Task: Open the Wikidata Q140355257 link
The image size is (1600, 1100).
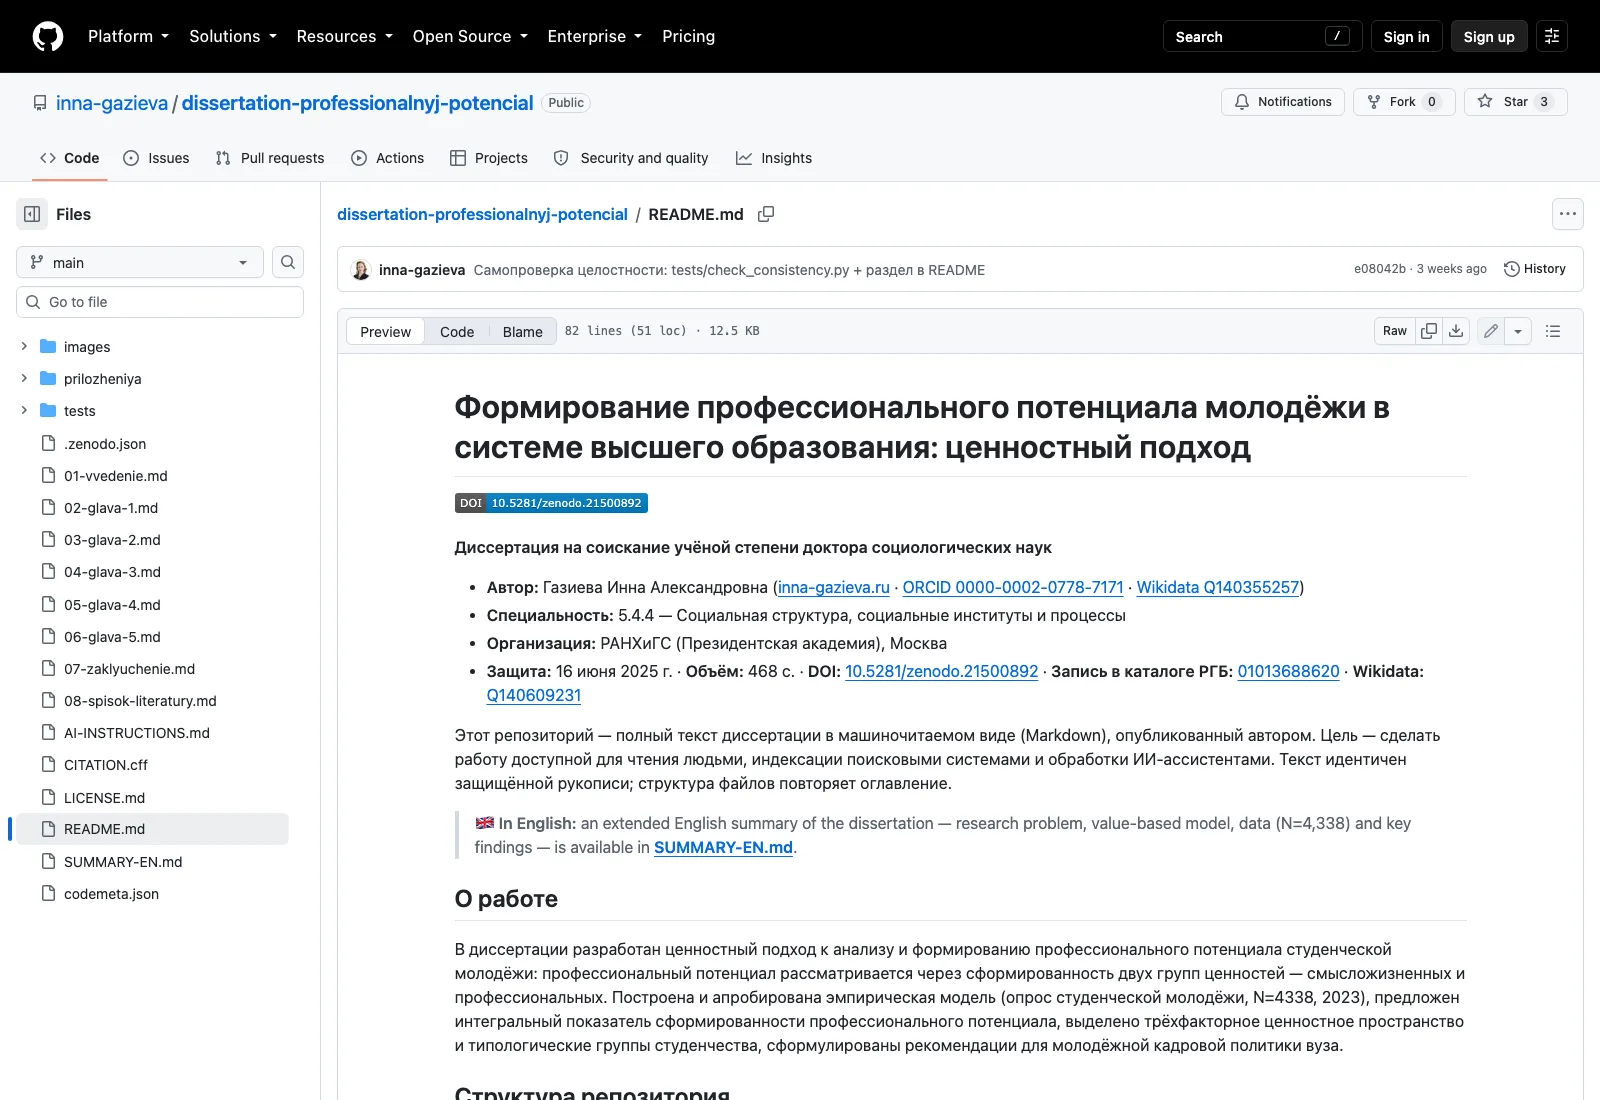Action: (x=1217, y=587)
